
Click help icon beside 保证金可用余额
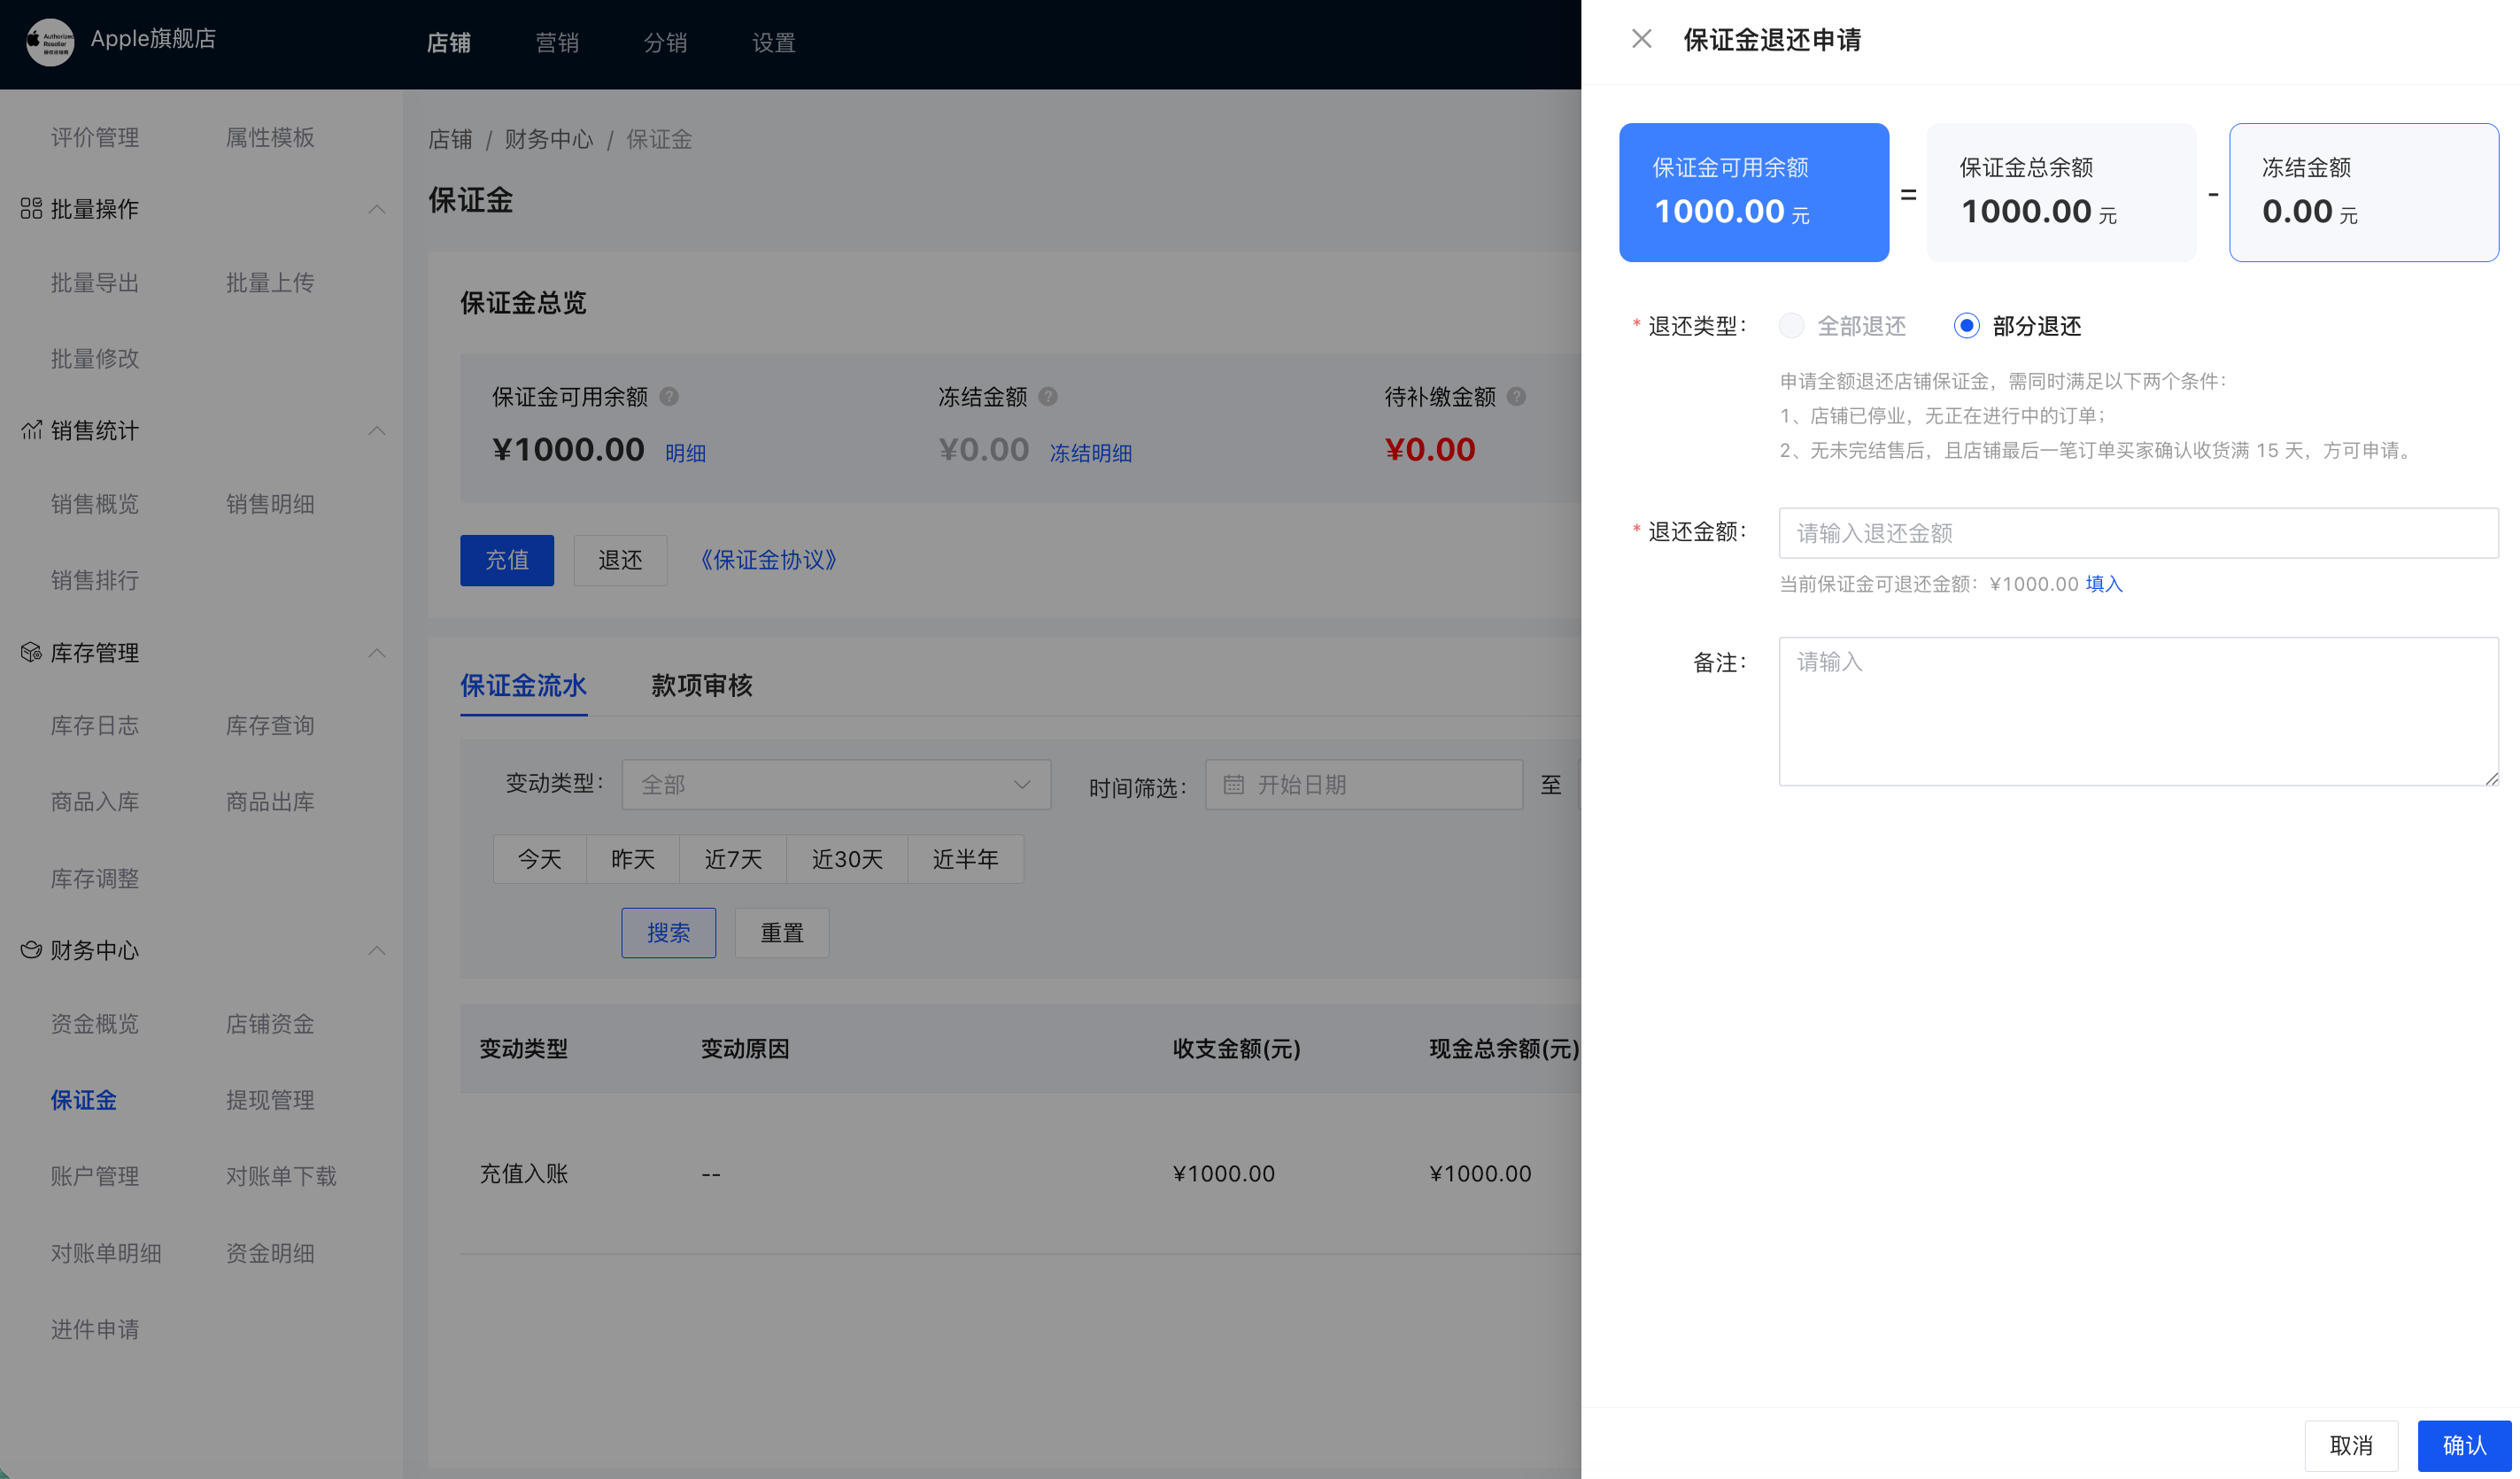coord(669,397)
